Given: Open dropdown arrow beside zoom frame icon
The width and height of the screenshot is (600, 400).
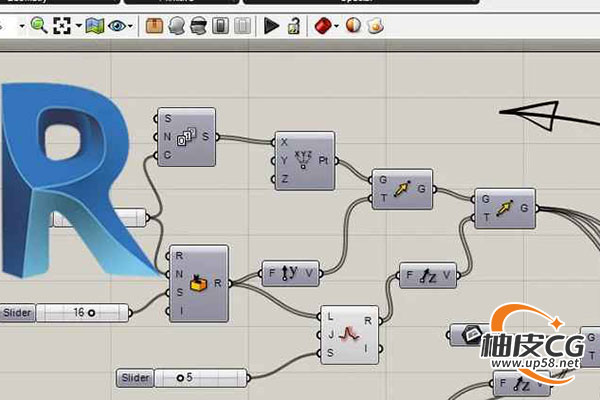Looking at the screenshot, I should 78,26.
